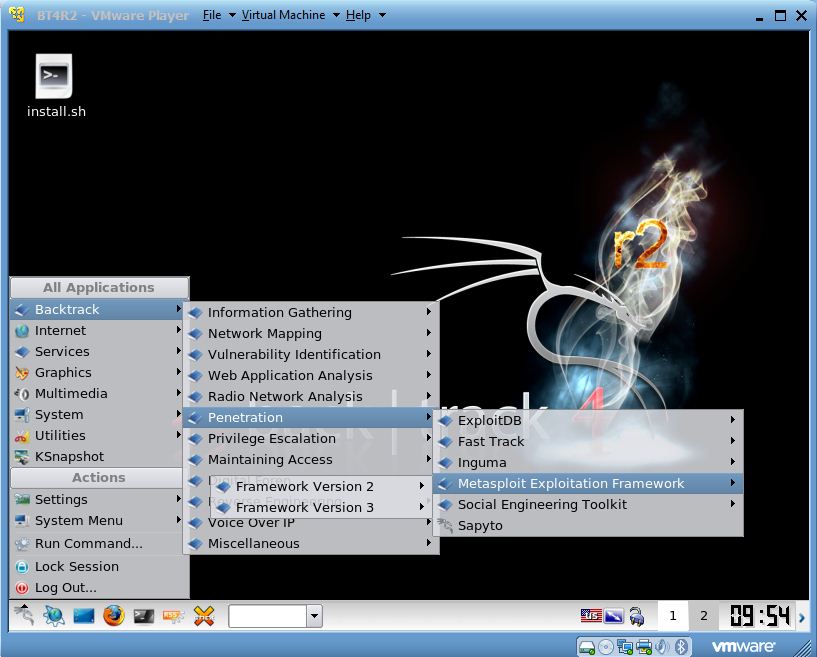Click the panel text input field
The width and height of the screenshot is (817, 657).
coord(267,616)
